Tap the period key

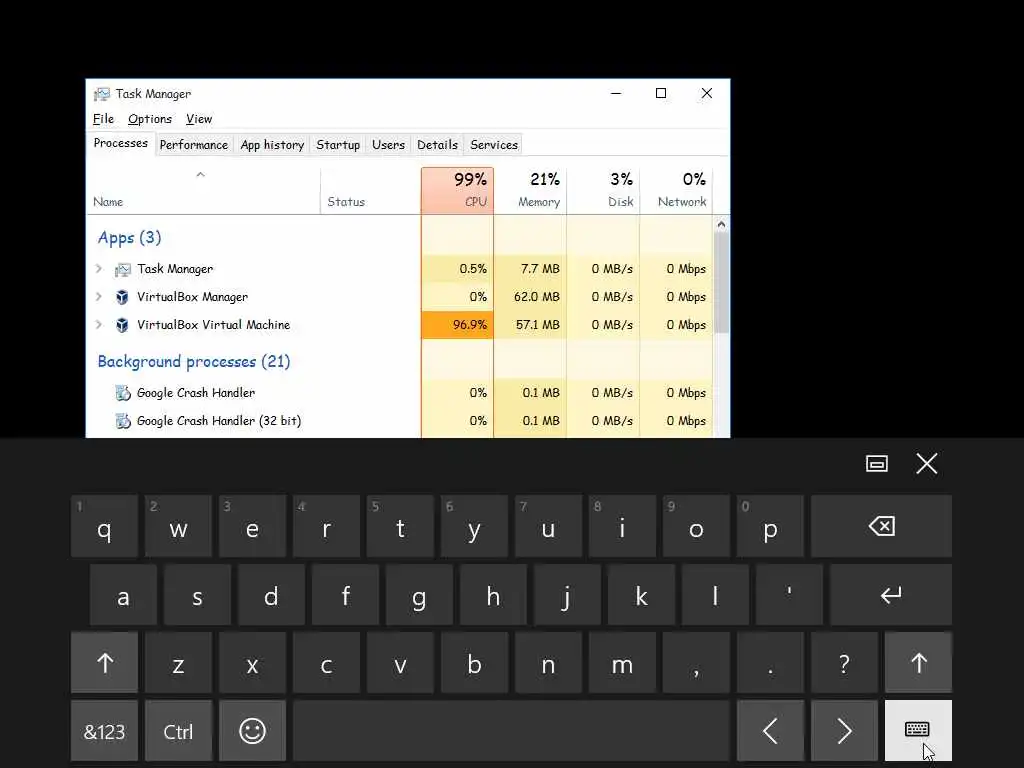coord(771,663)
